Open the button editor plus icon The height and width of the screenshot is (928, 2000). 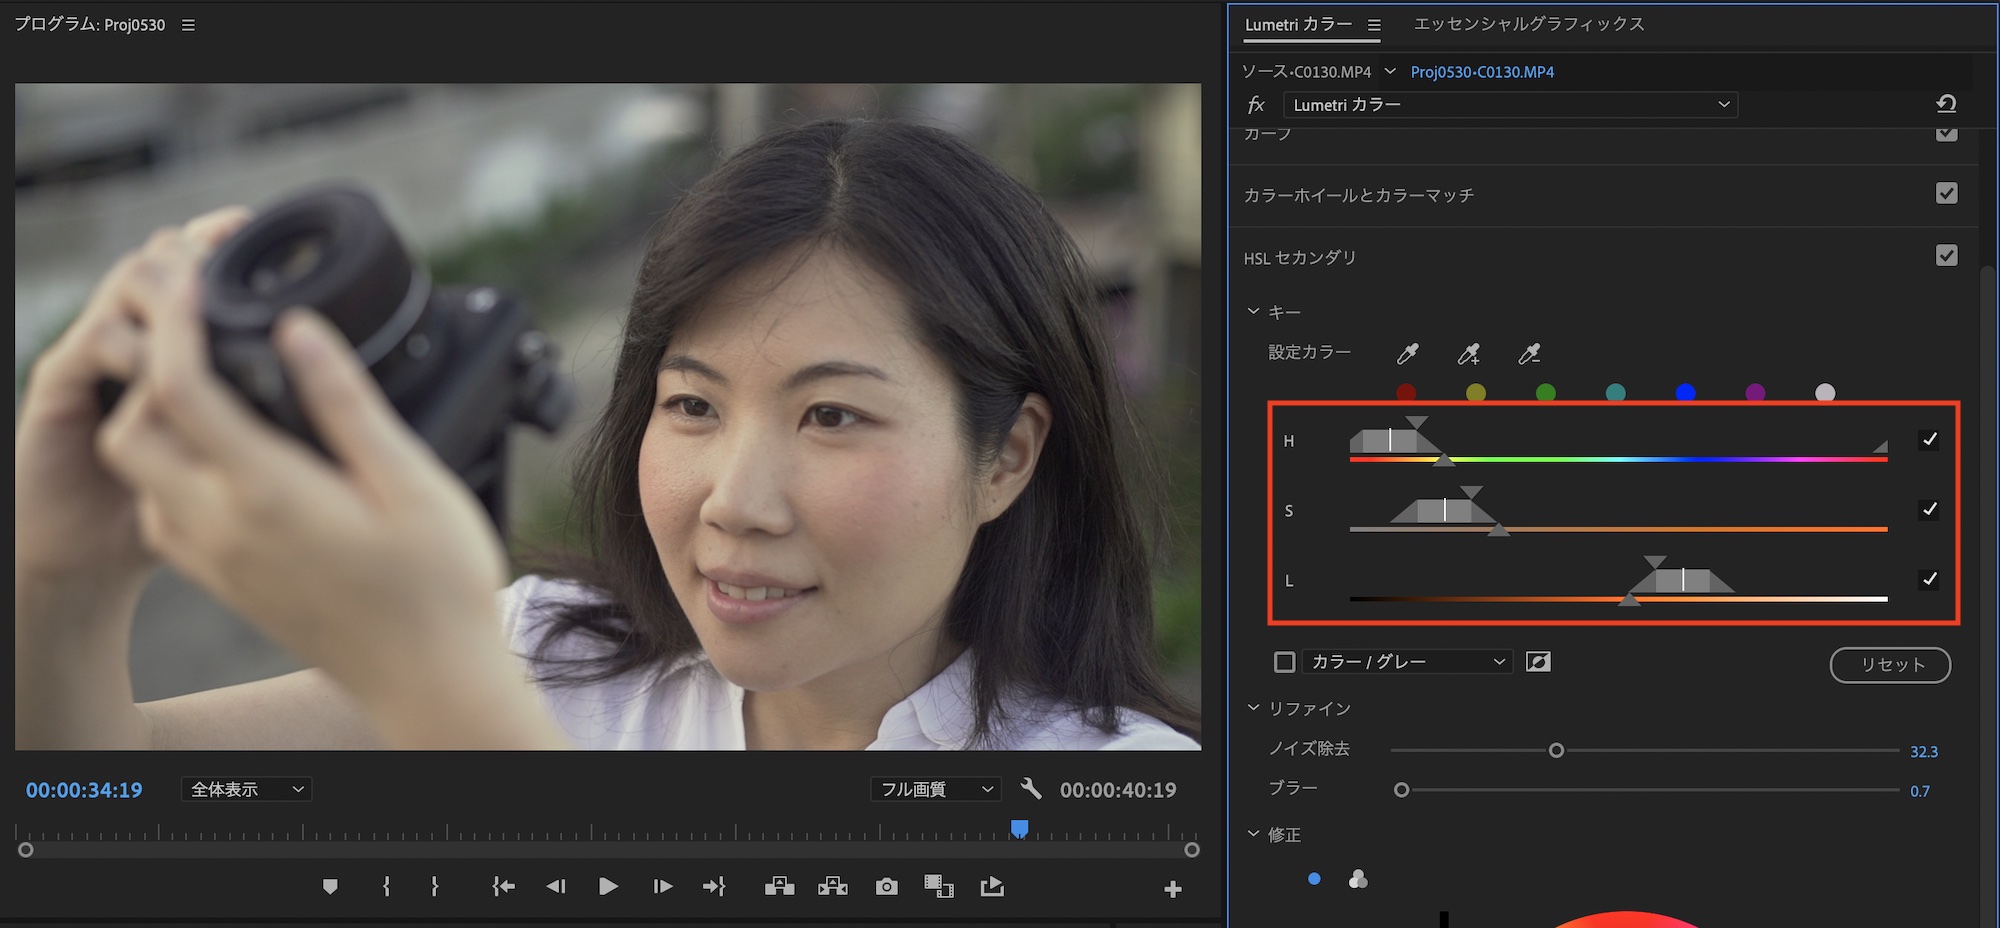pyautogui.click(x=1173, y=889)
